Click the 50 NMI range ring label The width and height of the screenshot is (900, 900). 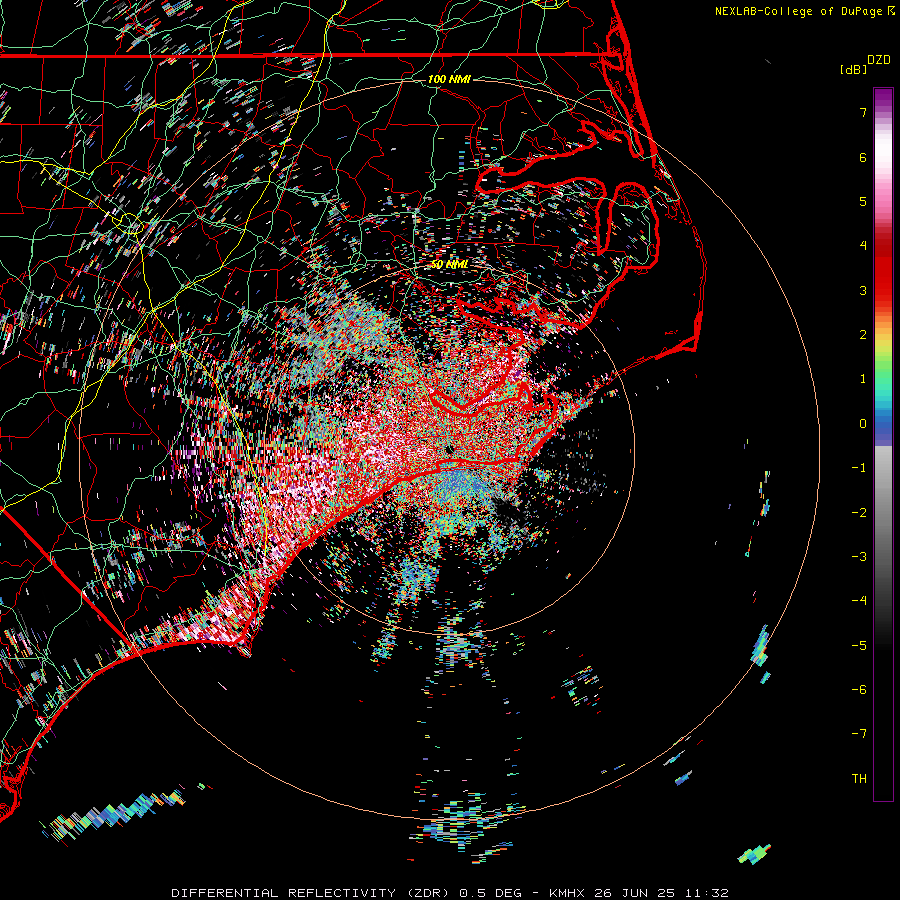click(x=449, y=265)
